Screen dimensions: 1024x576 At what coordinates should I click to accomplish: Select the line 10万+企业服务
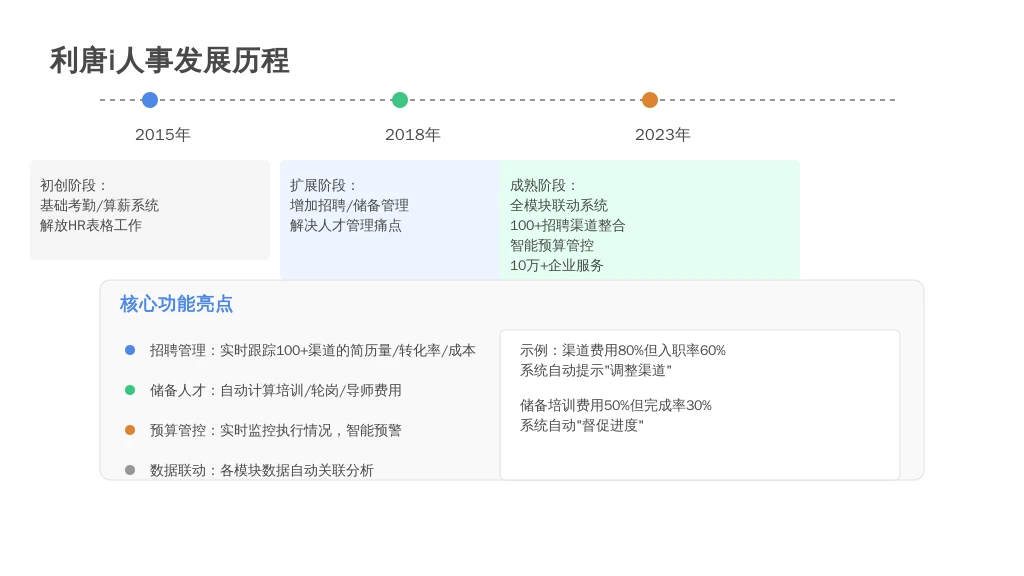(x=556, y=266)
